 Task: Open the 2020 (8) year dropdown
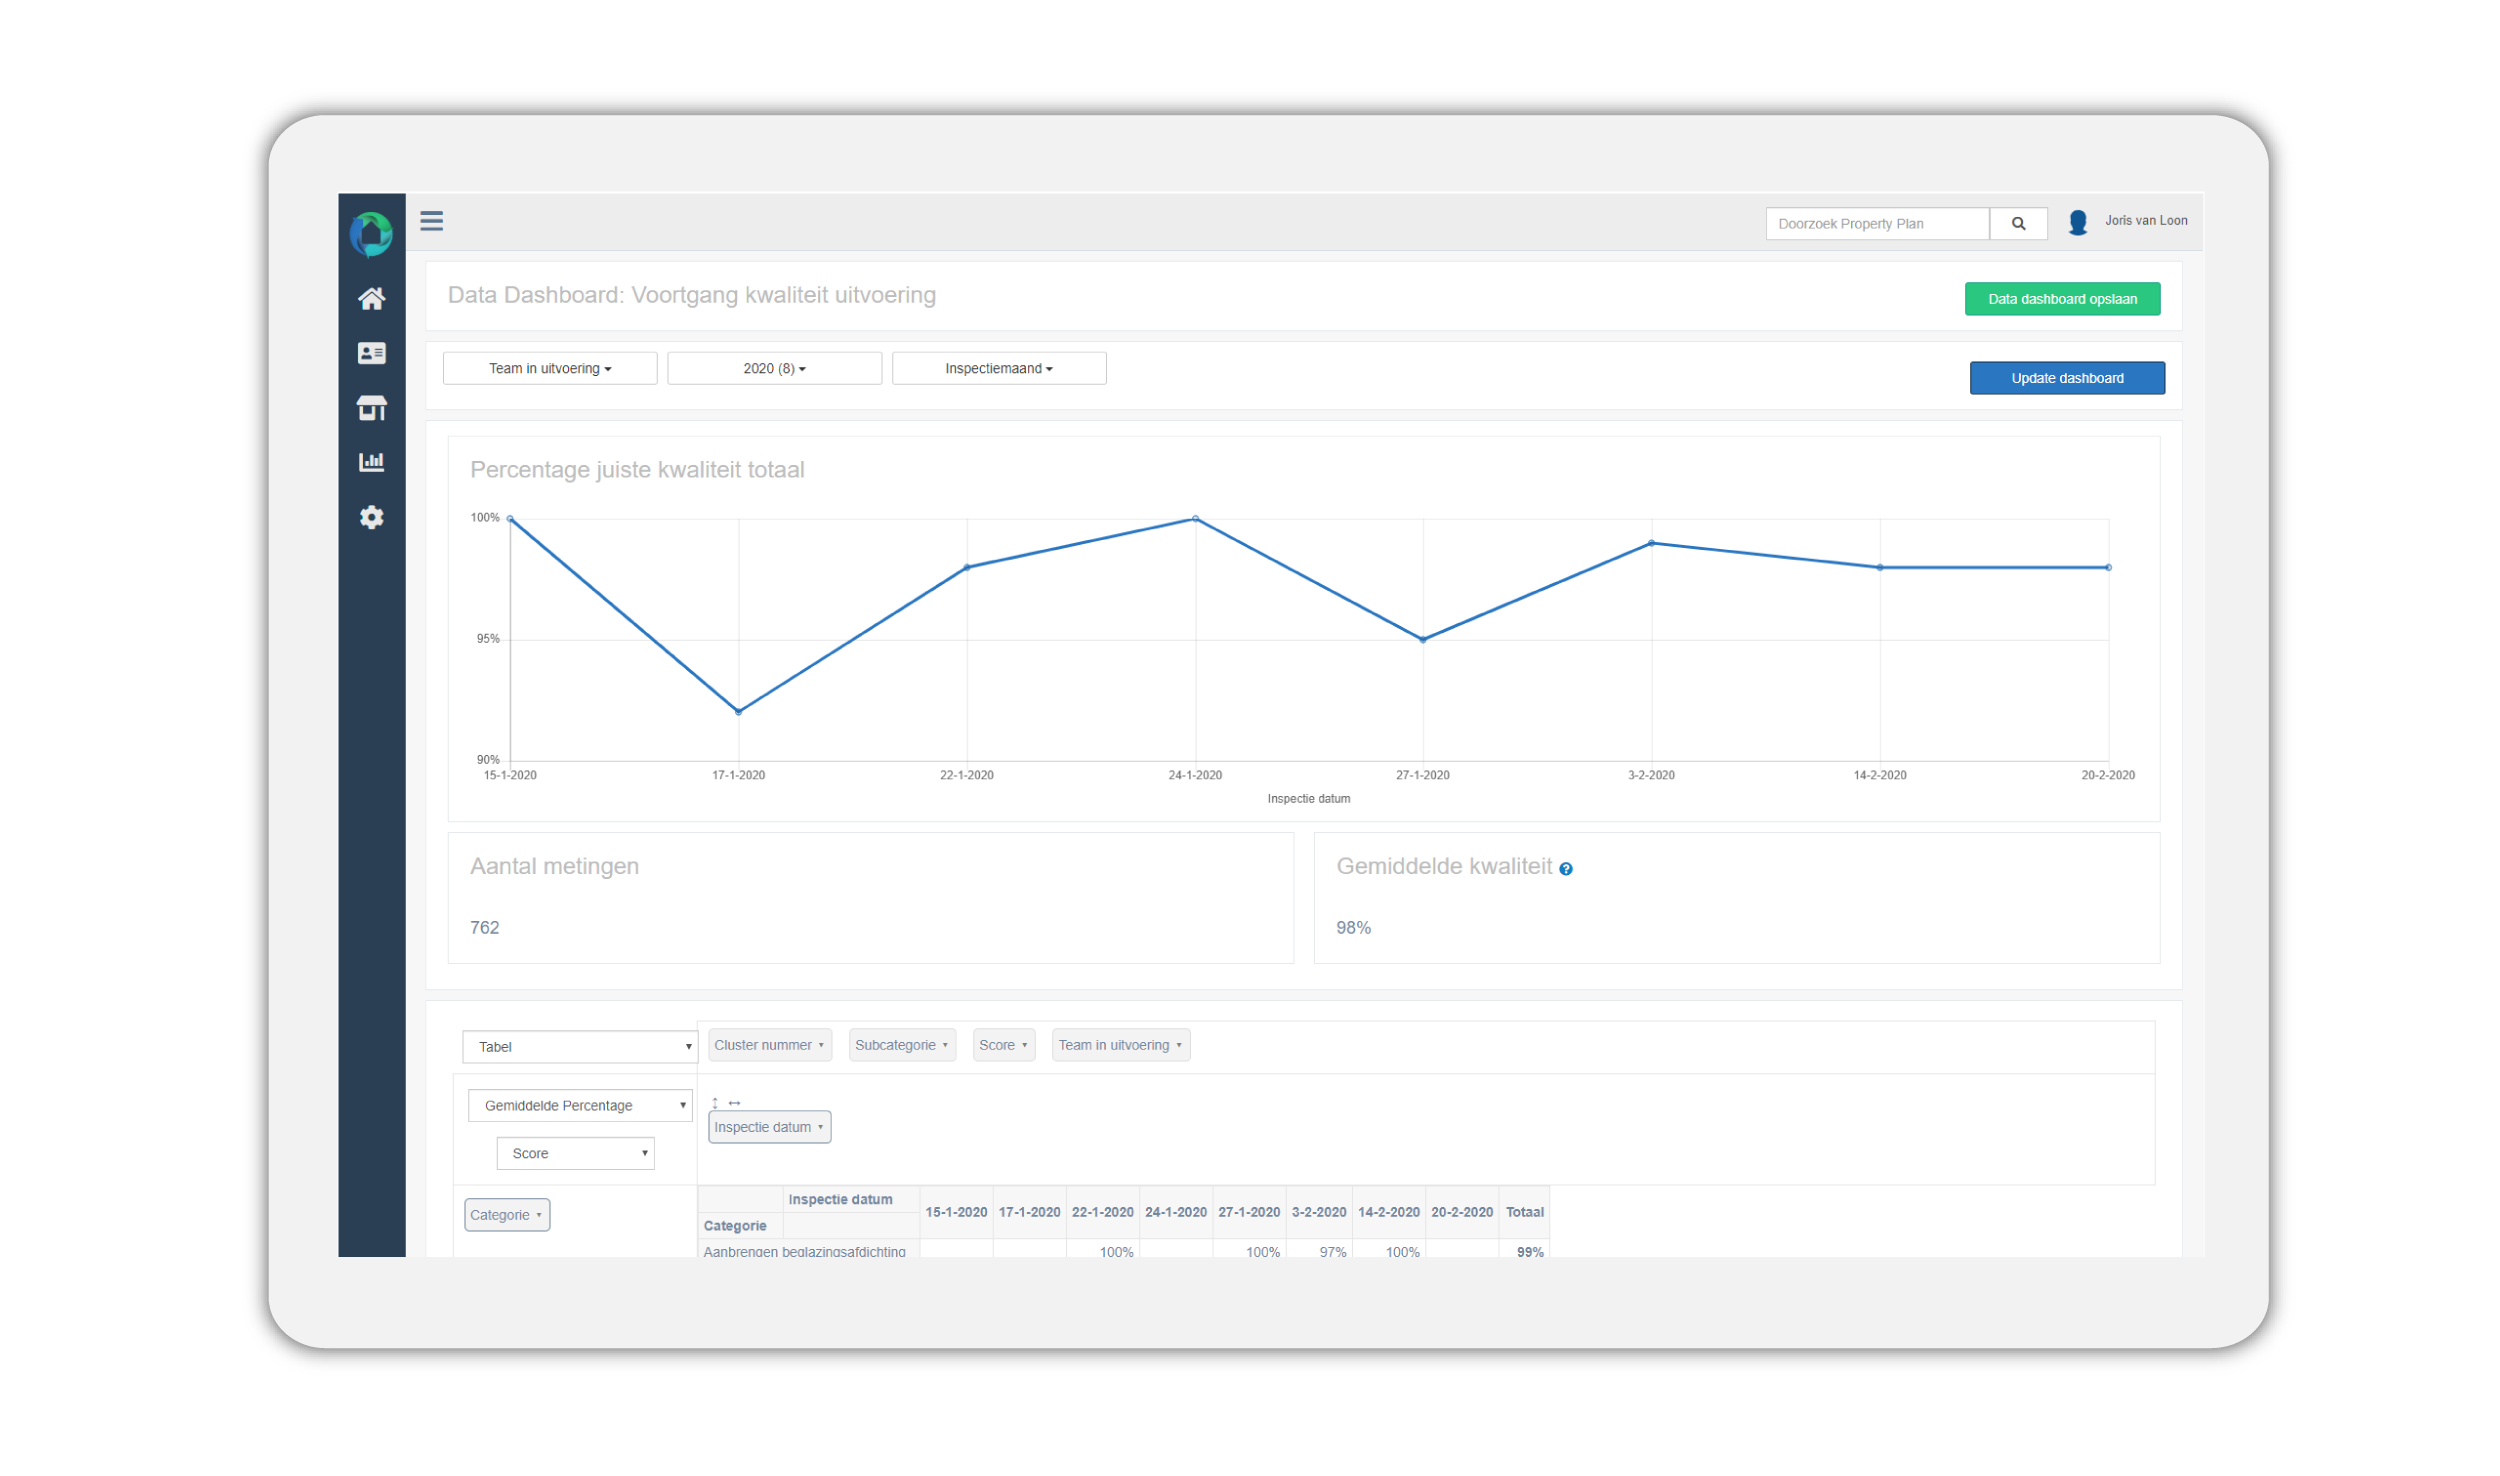pos(775,369)
